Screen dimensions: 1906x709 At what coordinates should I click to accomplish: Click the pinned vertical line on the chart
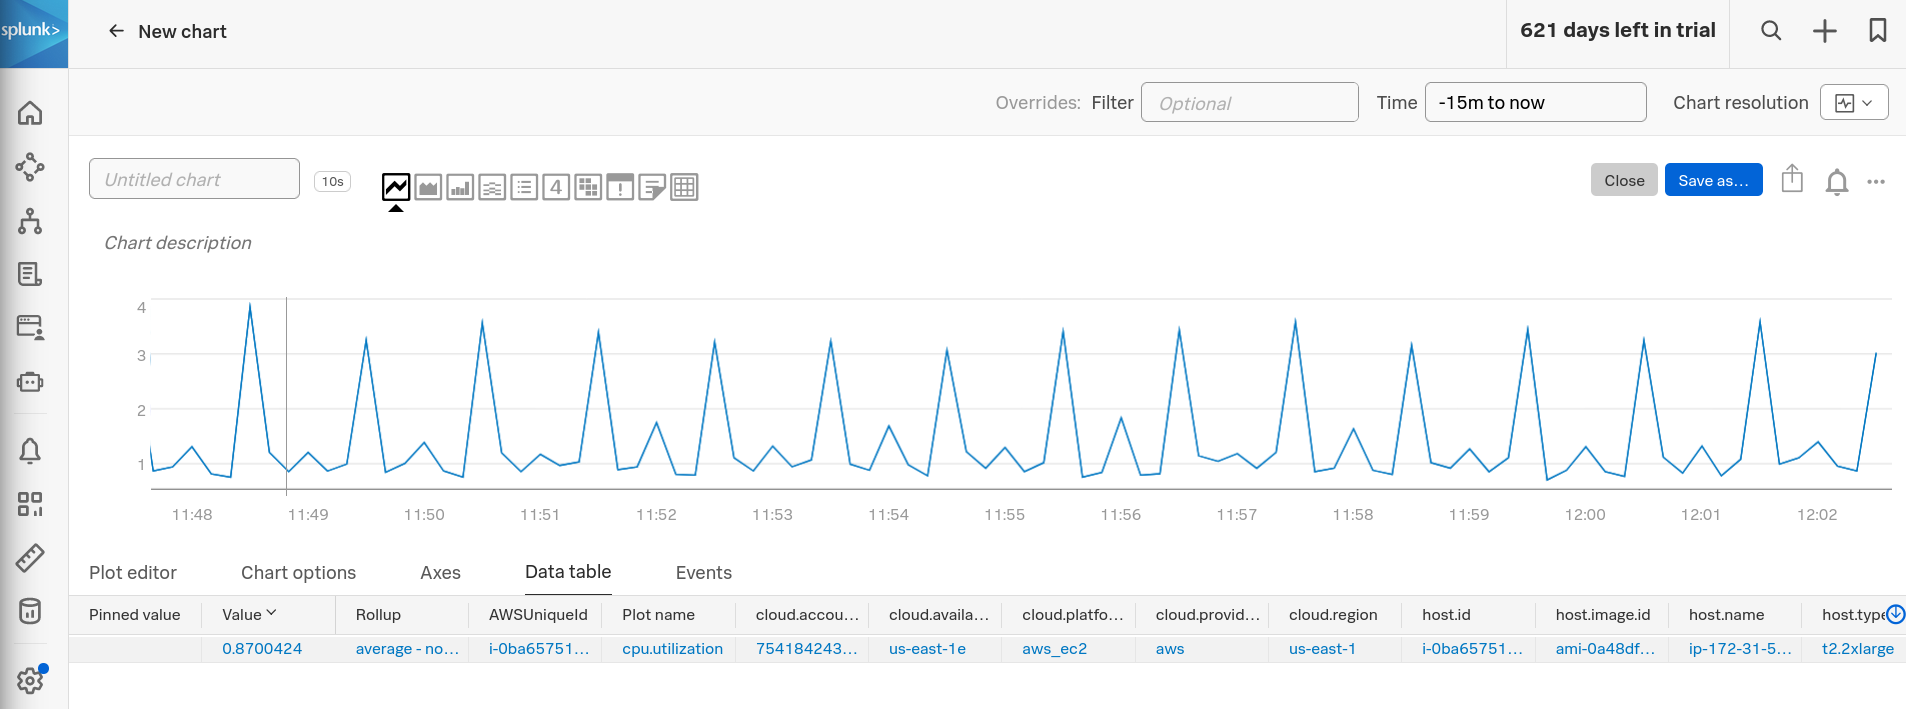click(x=287, y=396)
